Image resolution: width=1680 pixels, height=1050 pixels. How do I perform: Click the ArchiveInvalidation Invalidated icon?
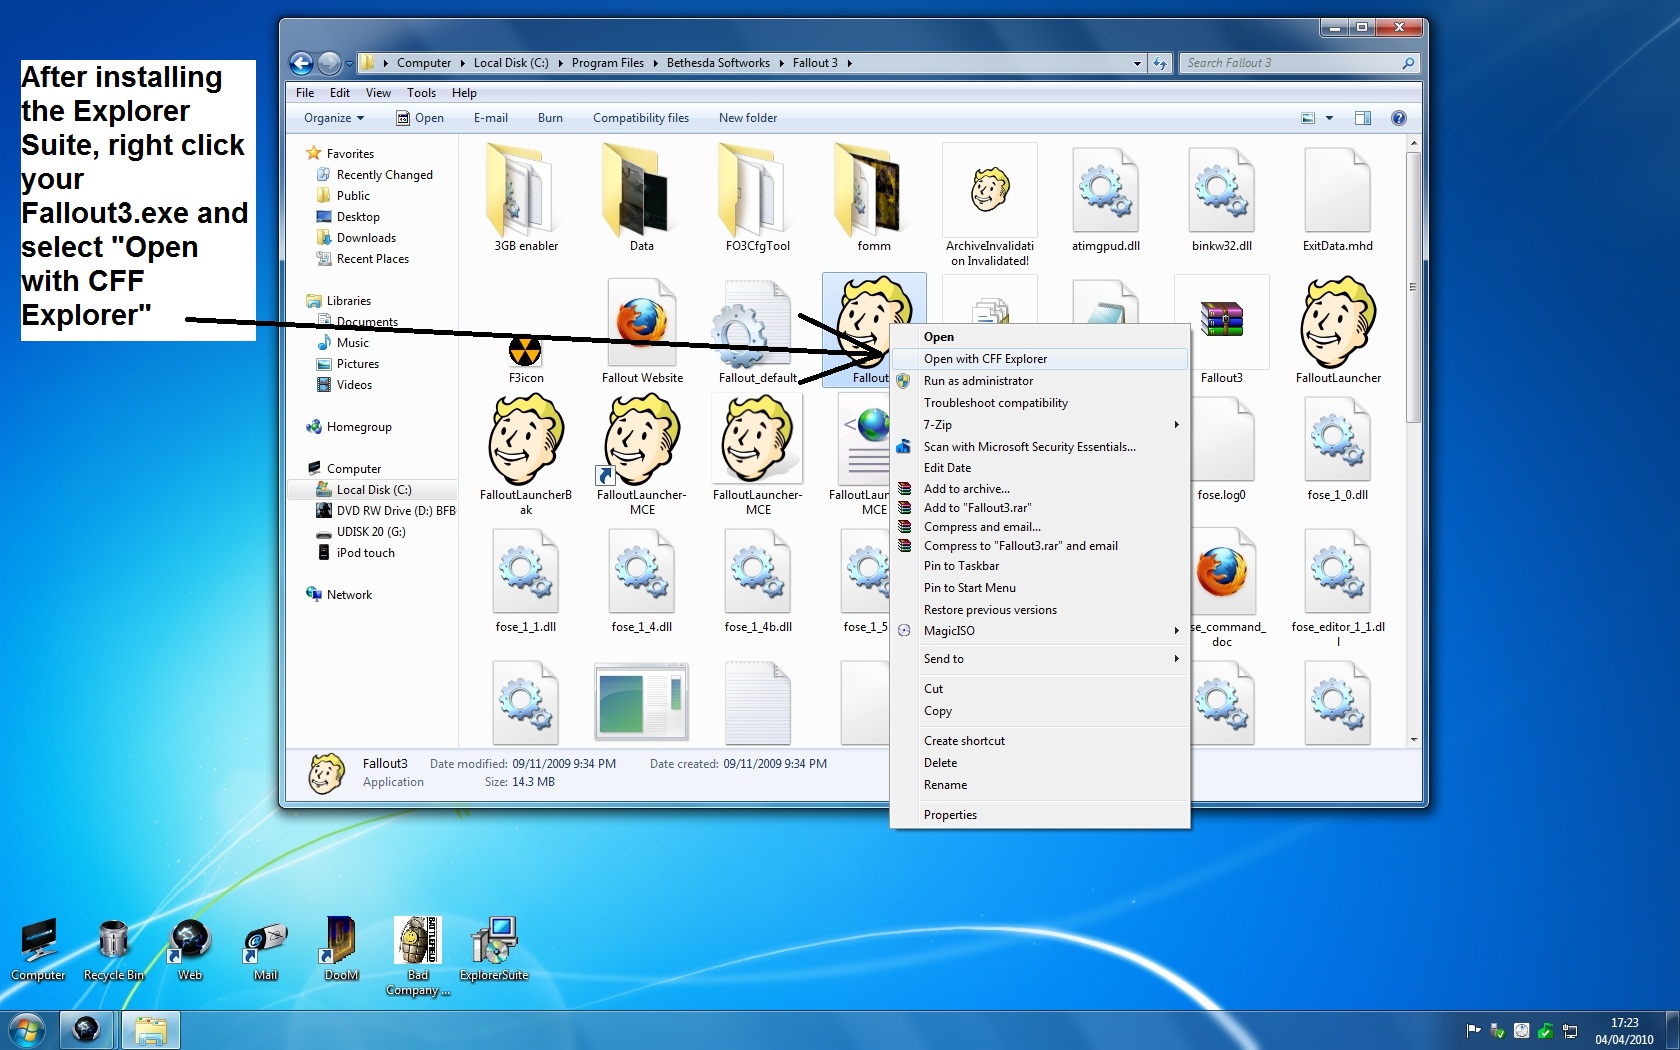pos(989,192)
